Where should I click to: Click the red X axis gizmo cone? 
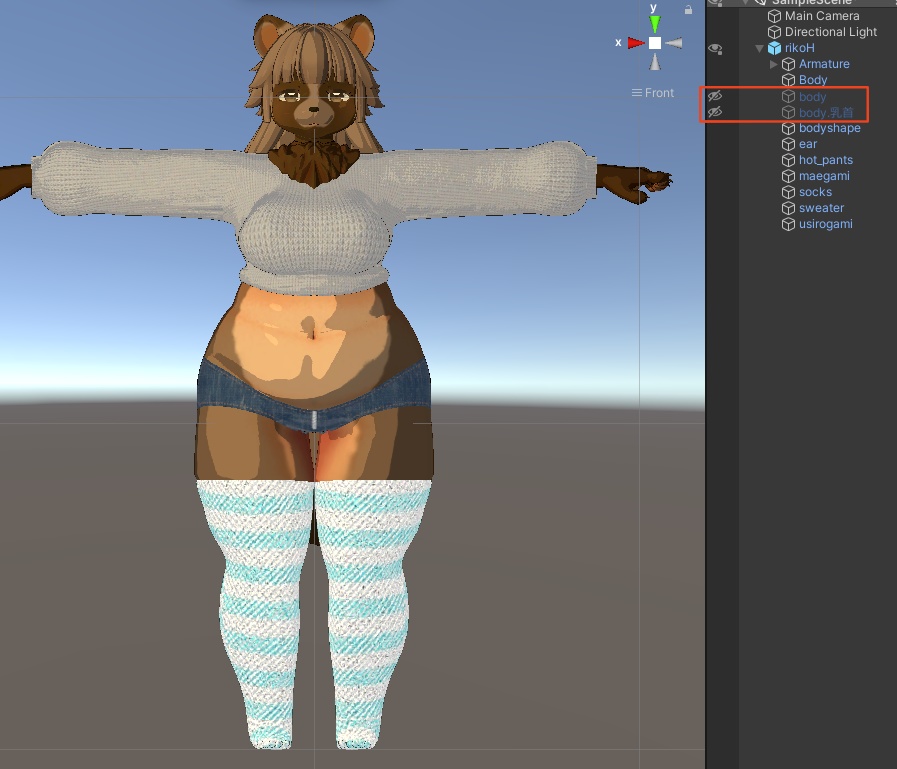[x=636, y=43]
